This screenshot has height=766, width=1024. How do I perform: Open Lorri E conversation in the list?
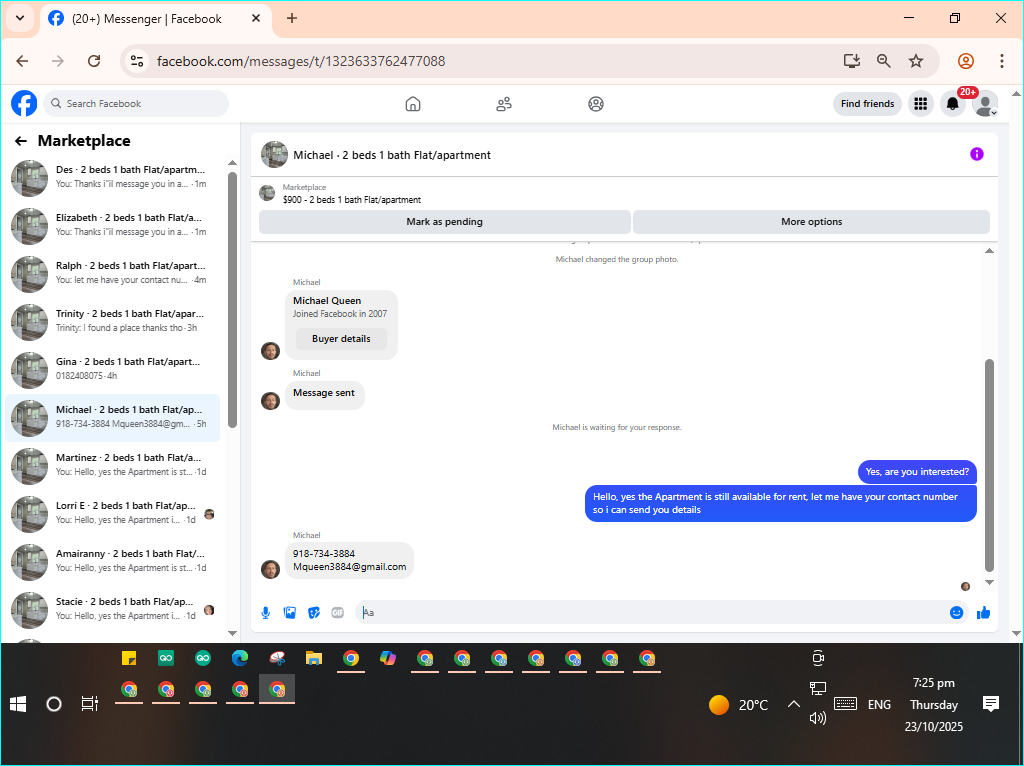[114, 513]
